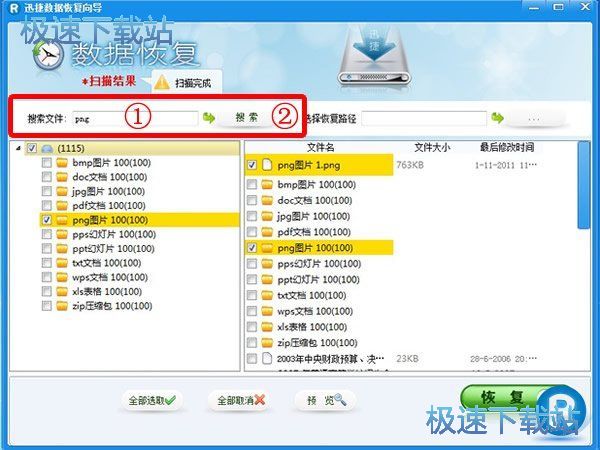This screenshot has width=600, height=450.
Task: Check zip压缩包 box in left tree
Action: pyautogui.click(x=47, y=306)
